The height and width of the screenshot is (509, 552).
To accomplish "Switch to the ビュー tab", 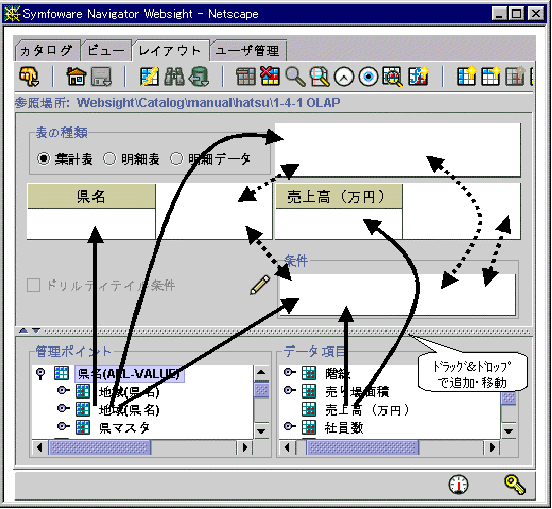I will (x=106, y=51).
